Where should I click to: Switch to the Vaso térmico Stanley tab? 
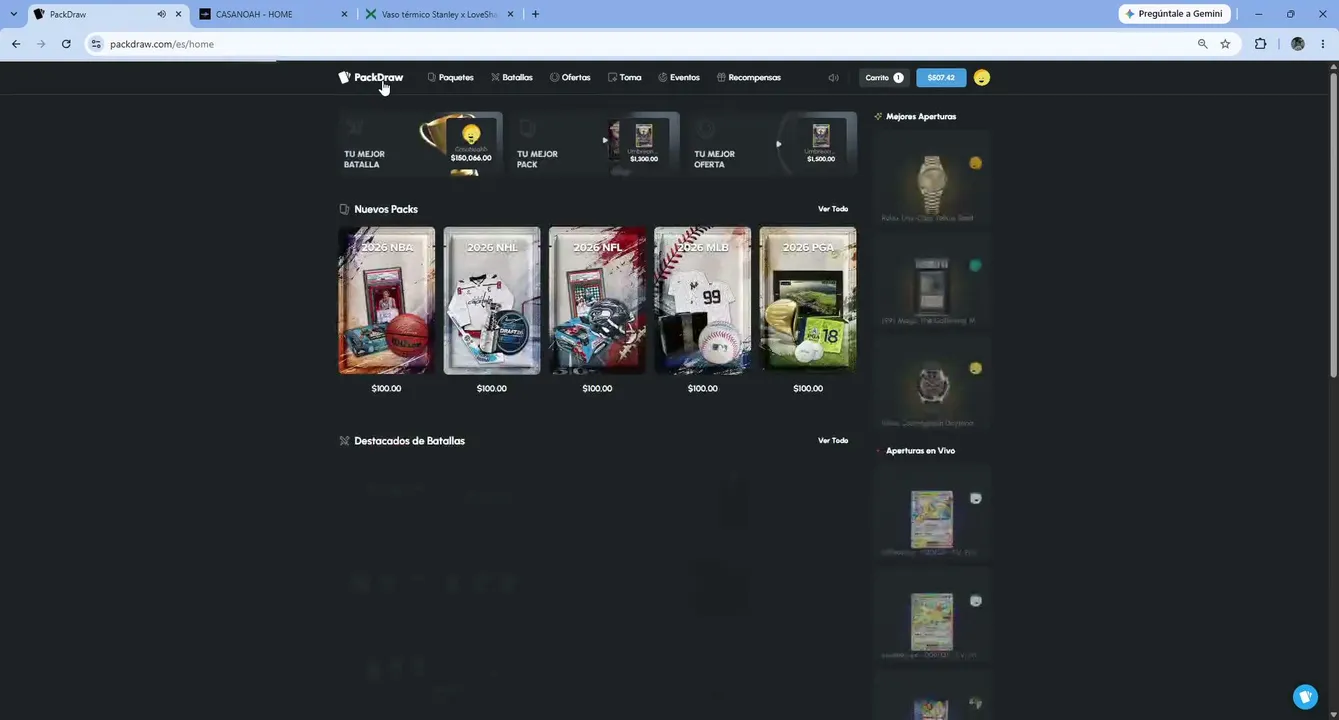(x=440, y=14)
